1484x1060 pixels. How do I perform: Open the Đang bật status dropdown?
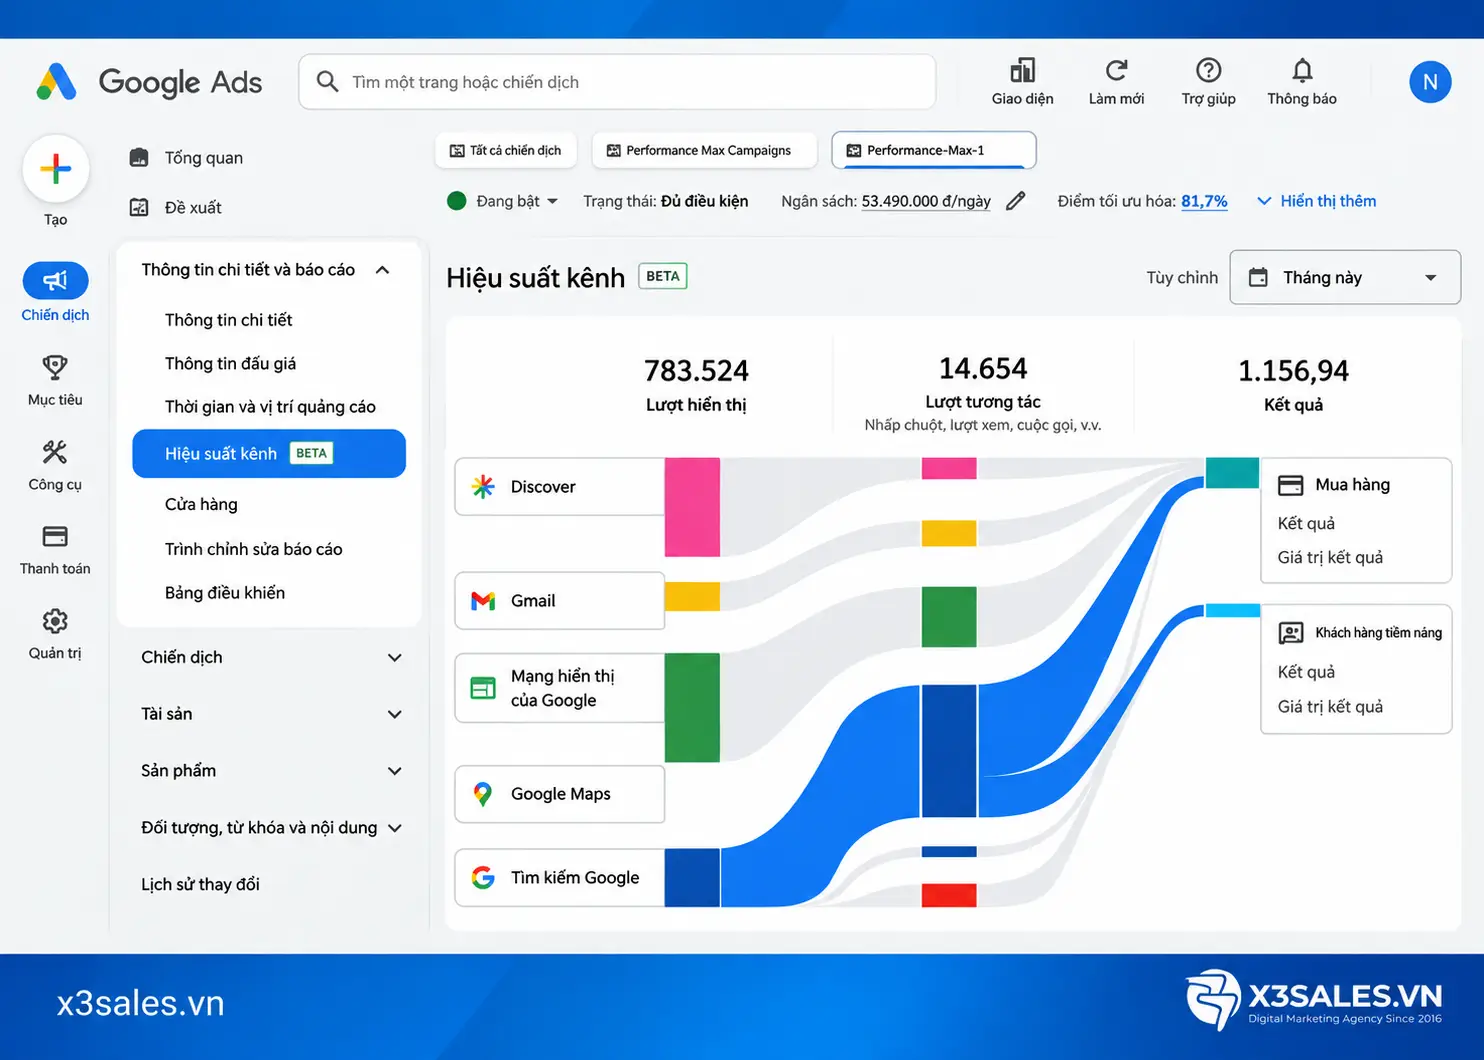[502, 201]
